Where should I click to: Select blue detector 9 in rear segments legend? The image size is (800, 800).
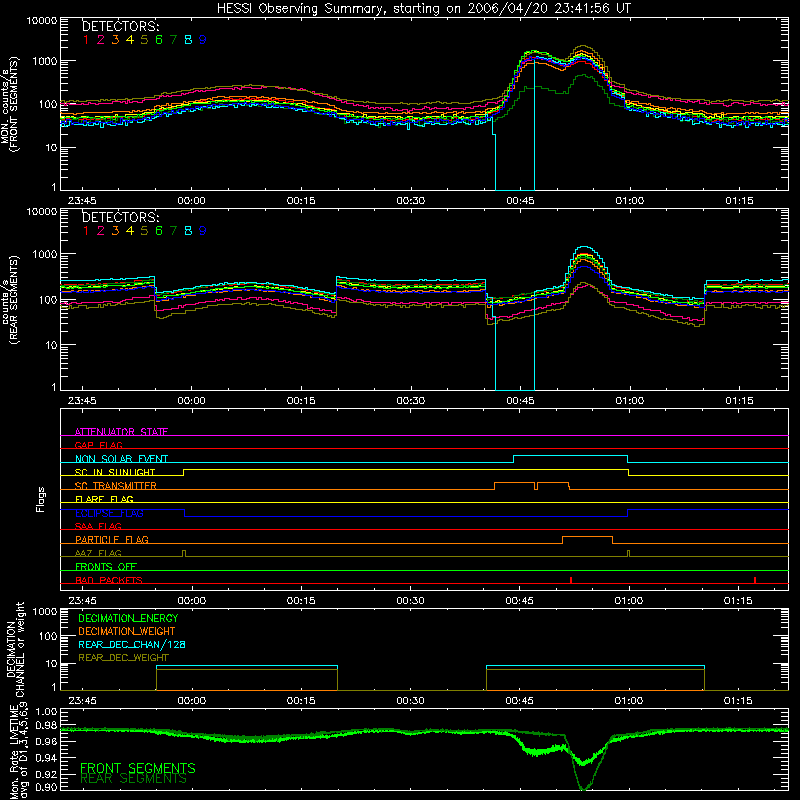203,231
